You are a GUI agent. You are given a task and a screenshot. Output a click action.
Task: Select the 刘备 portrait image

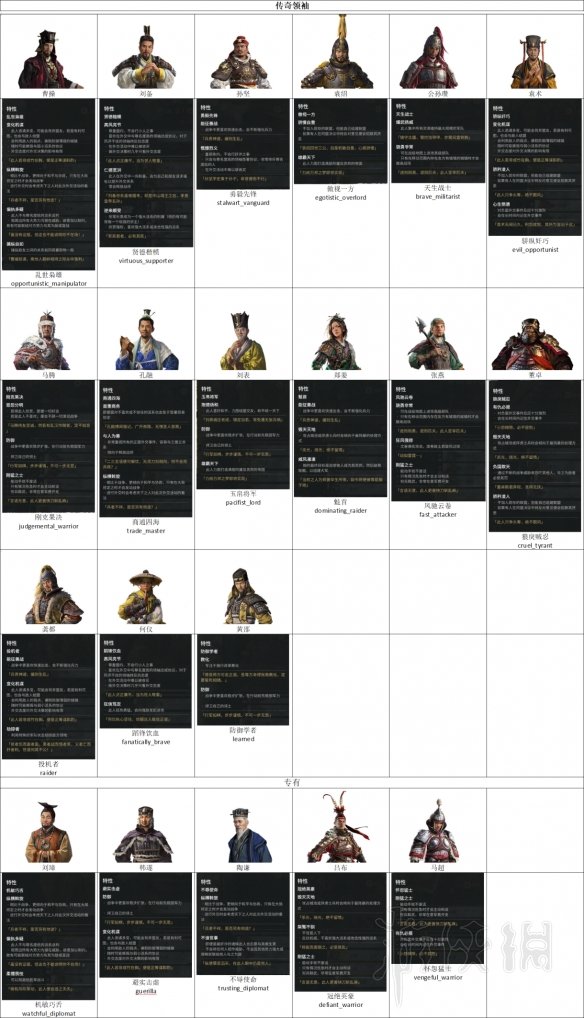click(144, 60)
